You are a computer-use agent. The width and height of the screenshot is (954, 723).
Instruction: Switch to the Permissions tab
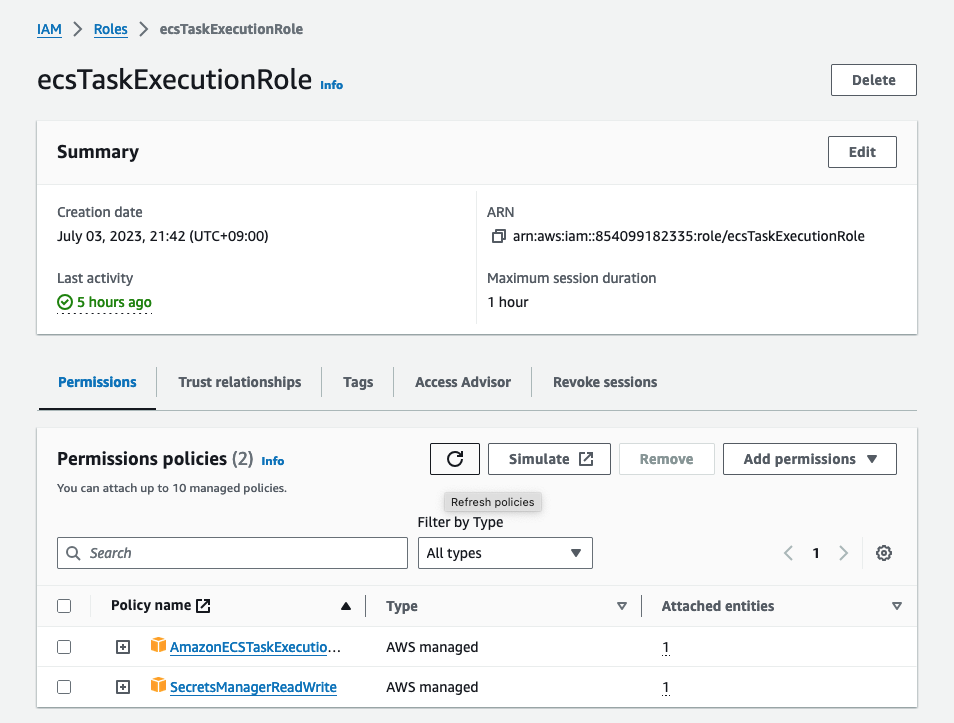point(97,382)
